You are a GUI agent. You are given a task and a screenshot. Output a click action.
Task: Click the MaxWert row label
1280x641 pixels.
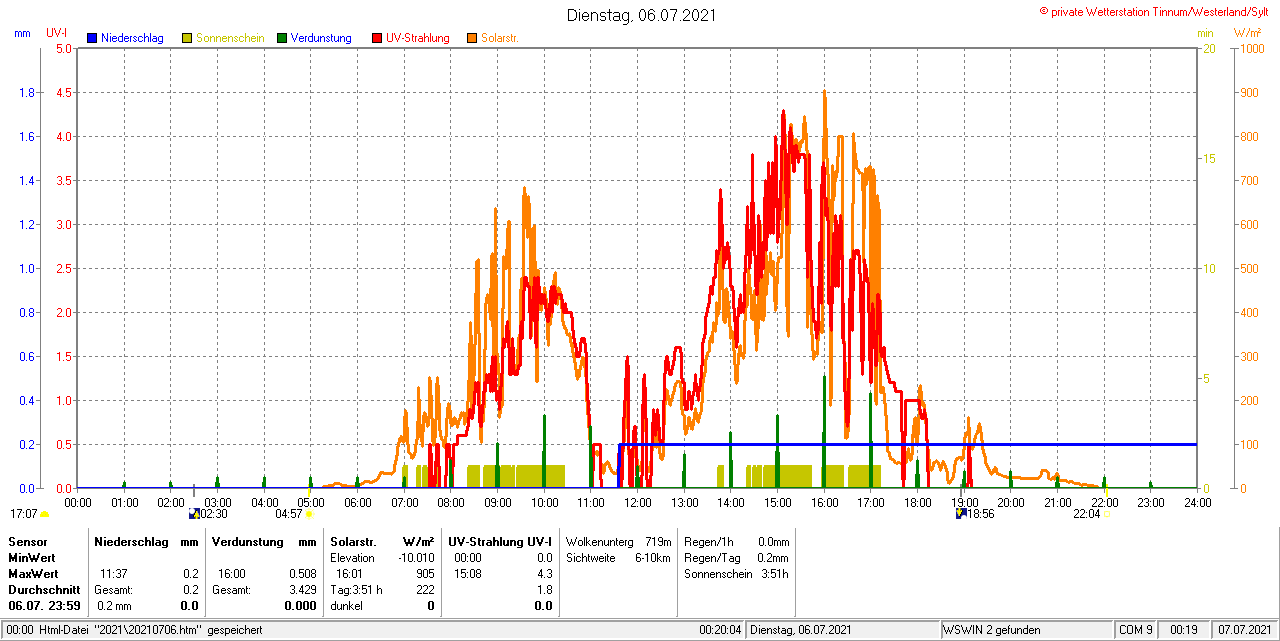click(x=33, y=574)
